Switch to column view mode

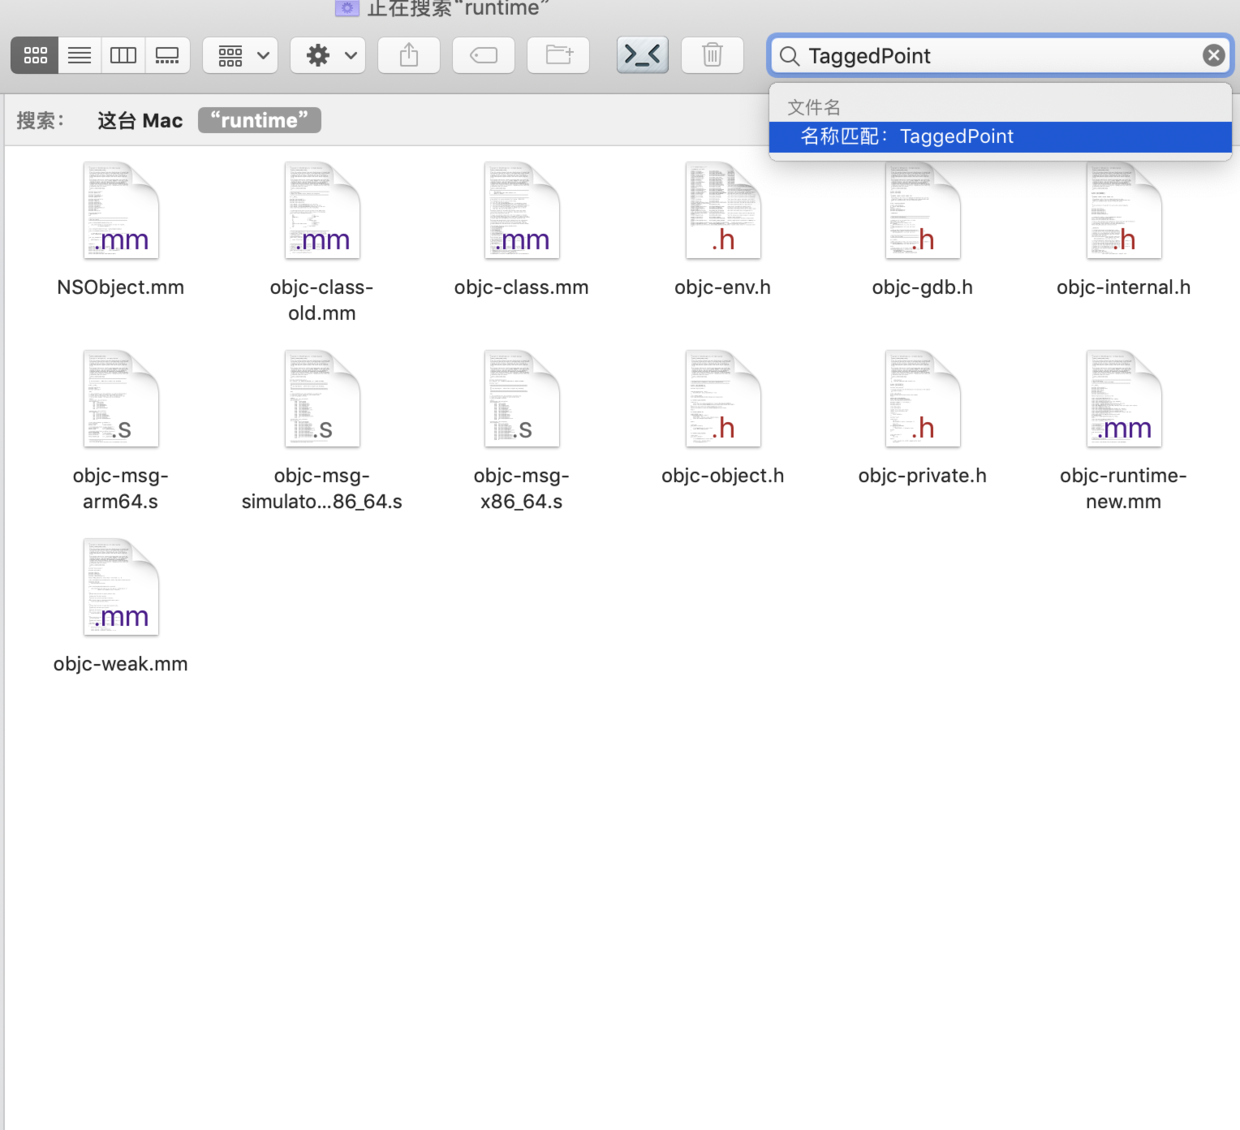tap(123, 56)
